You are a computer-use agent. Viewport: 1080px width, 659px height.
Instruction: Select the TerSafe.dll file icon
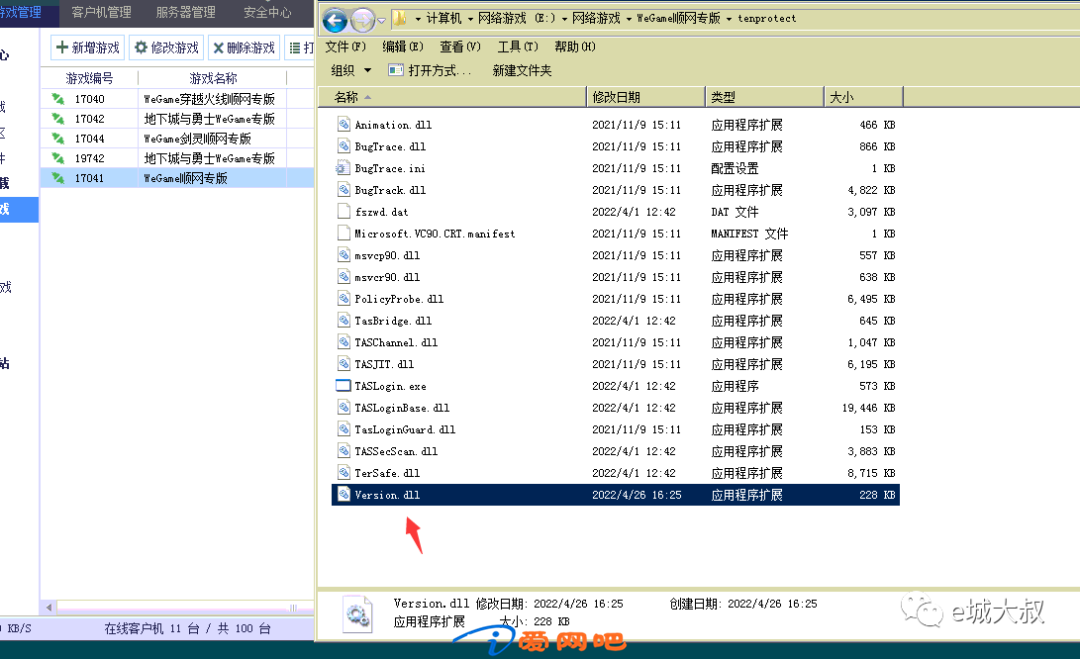point(344,473)
